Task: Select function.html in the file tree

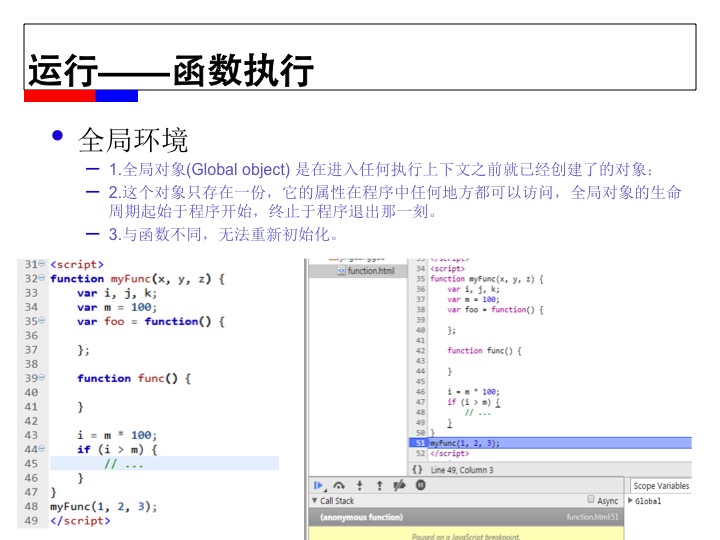Action: [370, 270]
